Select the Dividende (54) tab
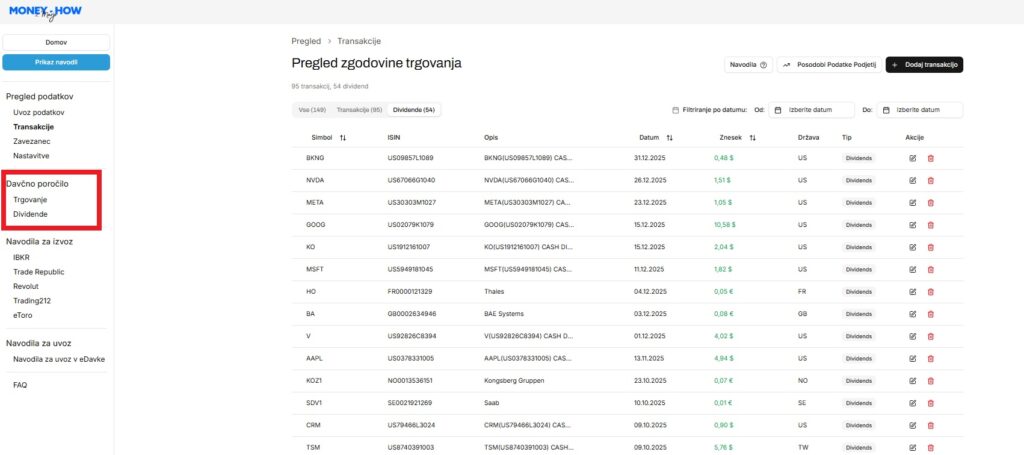1024x455 pixels. (414, 110)
